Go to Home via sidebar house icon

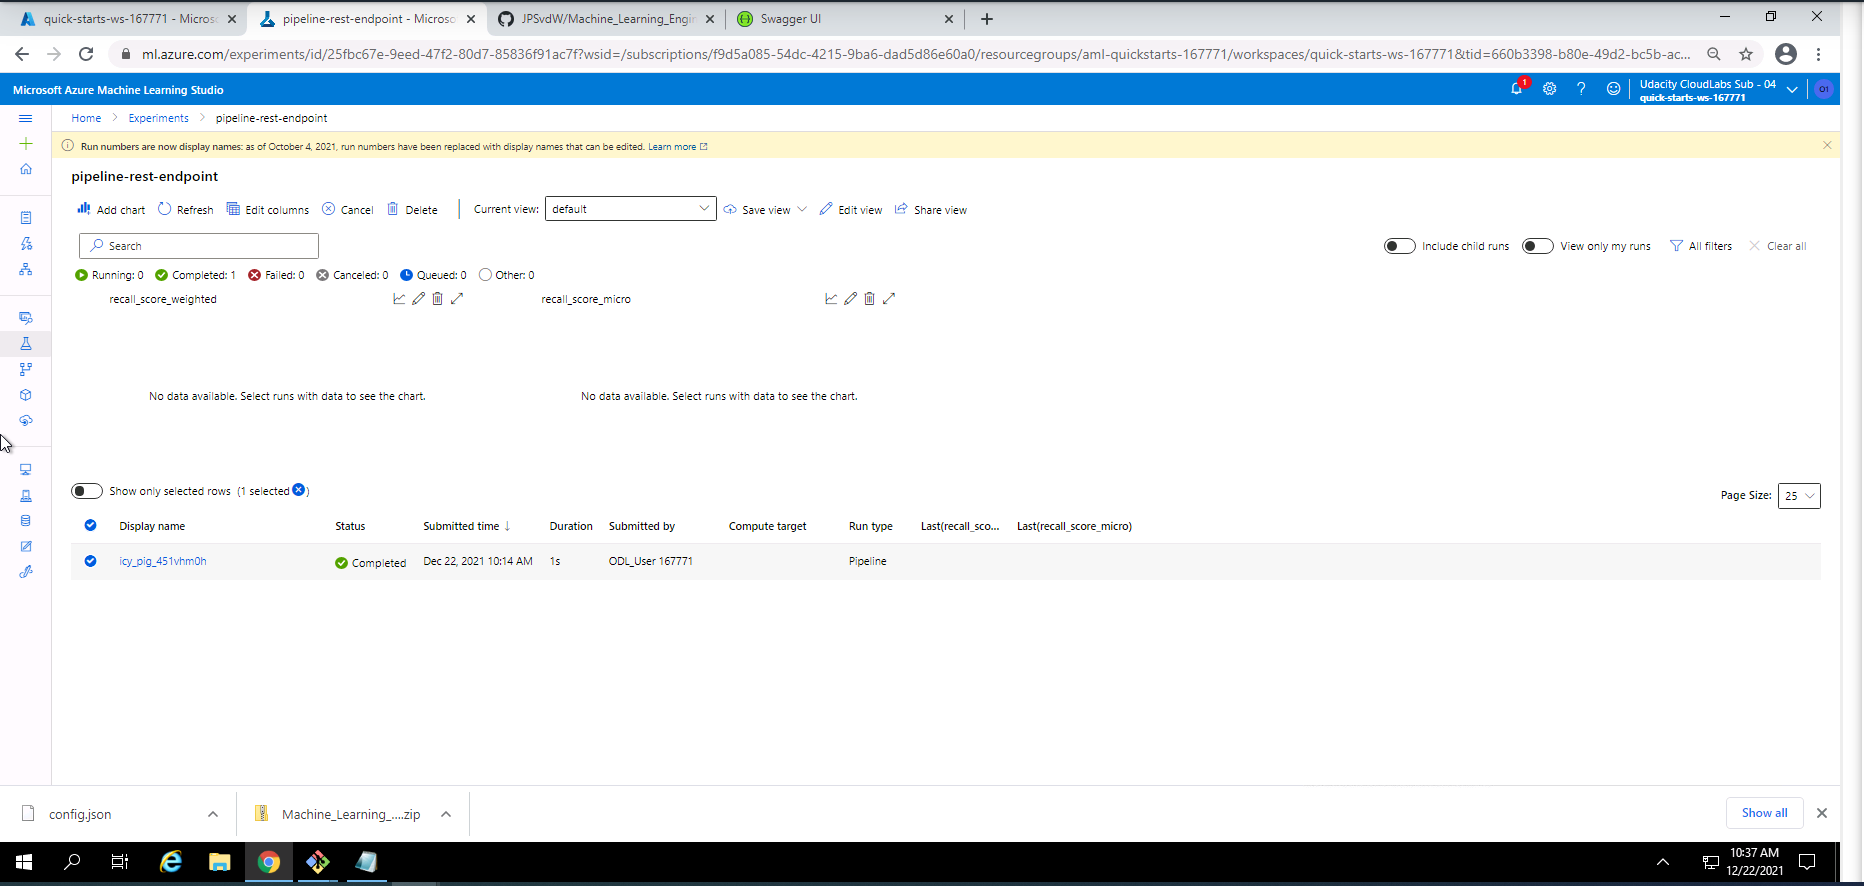pyautogui.click(x=26, y=169)
